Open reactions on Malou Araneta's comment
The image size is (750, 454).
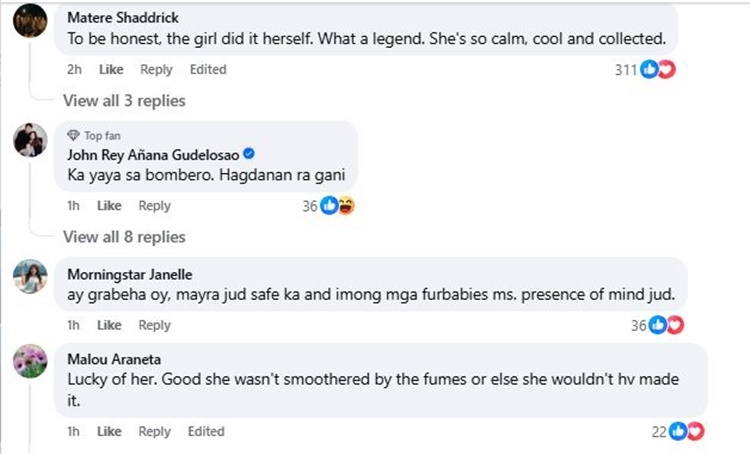coord(686,431)
